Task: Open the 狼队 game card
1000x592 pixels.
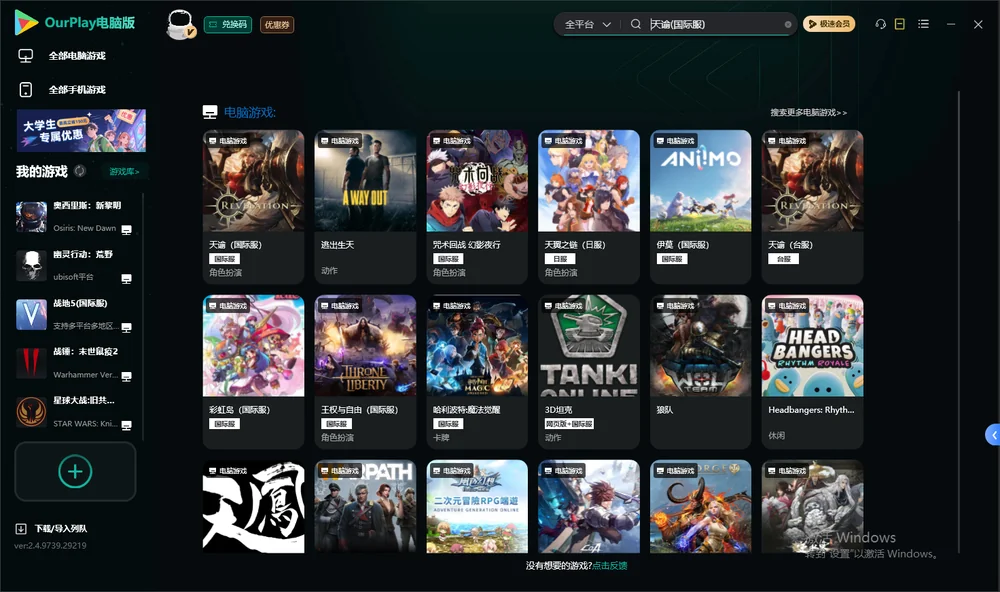Action: pos(700,372)
